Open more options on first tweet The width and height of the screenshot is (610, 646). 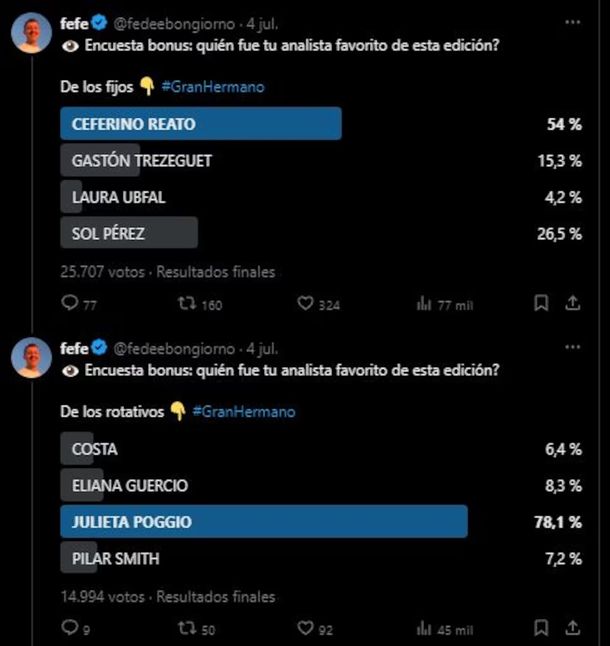tap(572, 22)
